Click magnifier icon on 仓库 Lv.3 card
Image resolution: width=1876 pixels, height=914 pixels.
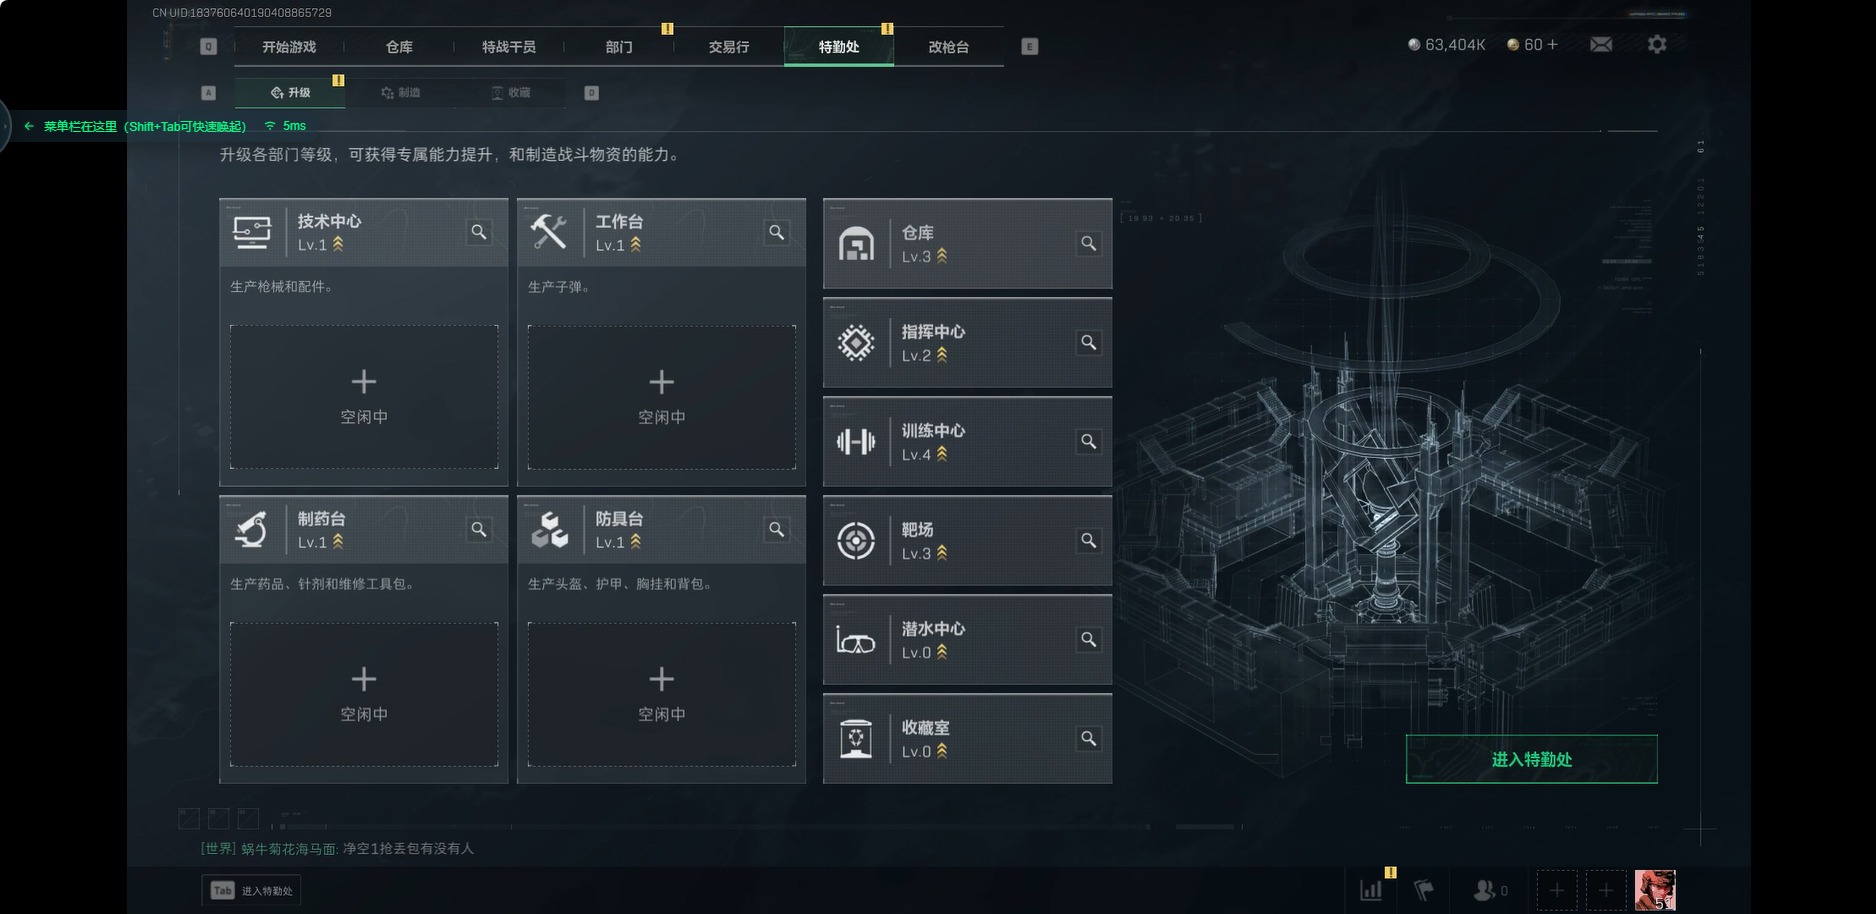pyautogui.click(x=1089, y=243)
